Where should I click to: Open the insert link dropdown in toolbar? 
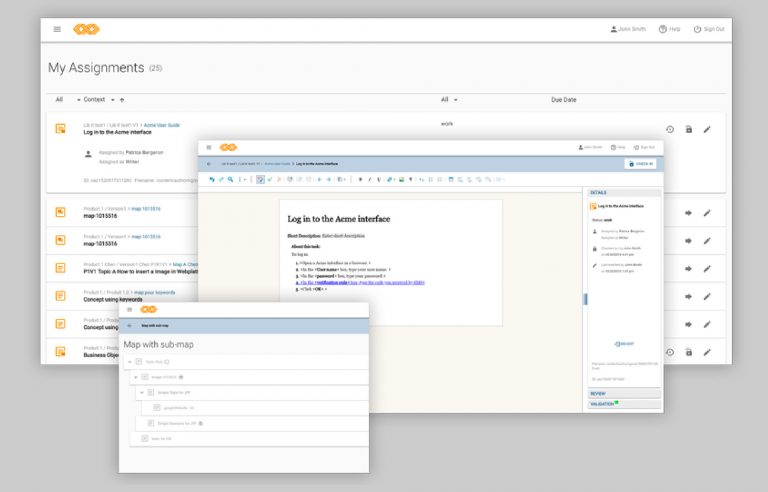[390, 180]
